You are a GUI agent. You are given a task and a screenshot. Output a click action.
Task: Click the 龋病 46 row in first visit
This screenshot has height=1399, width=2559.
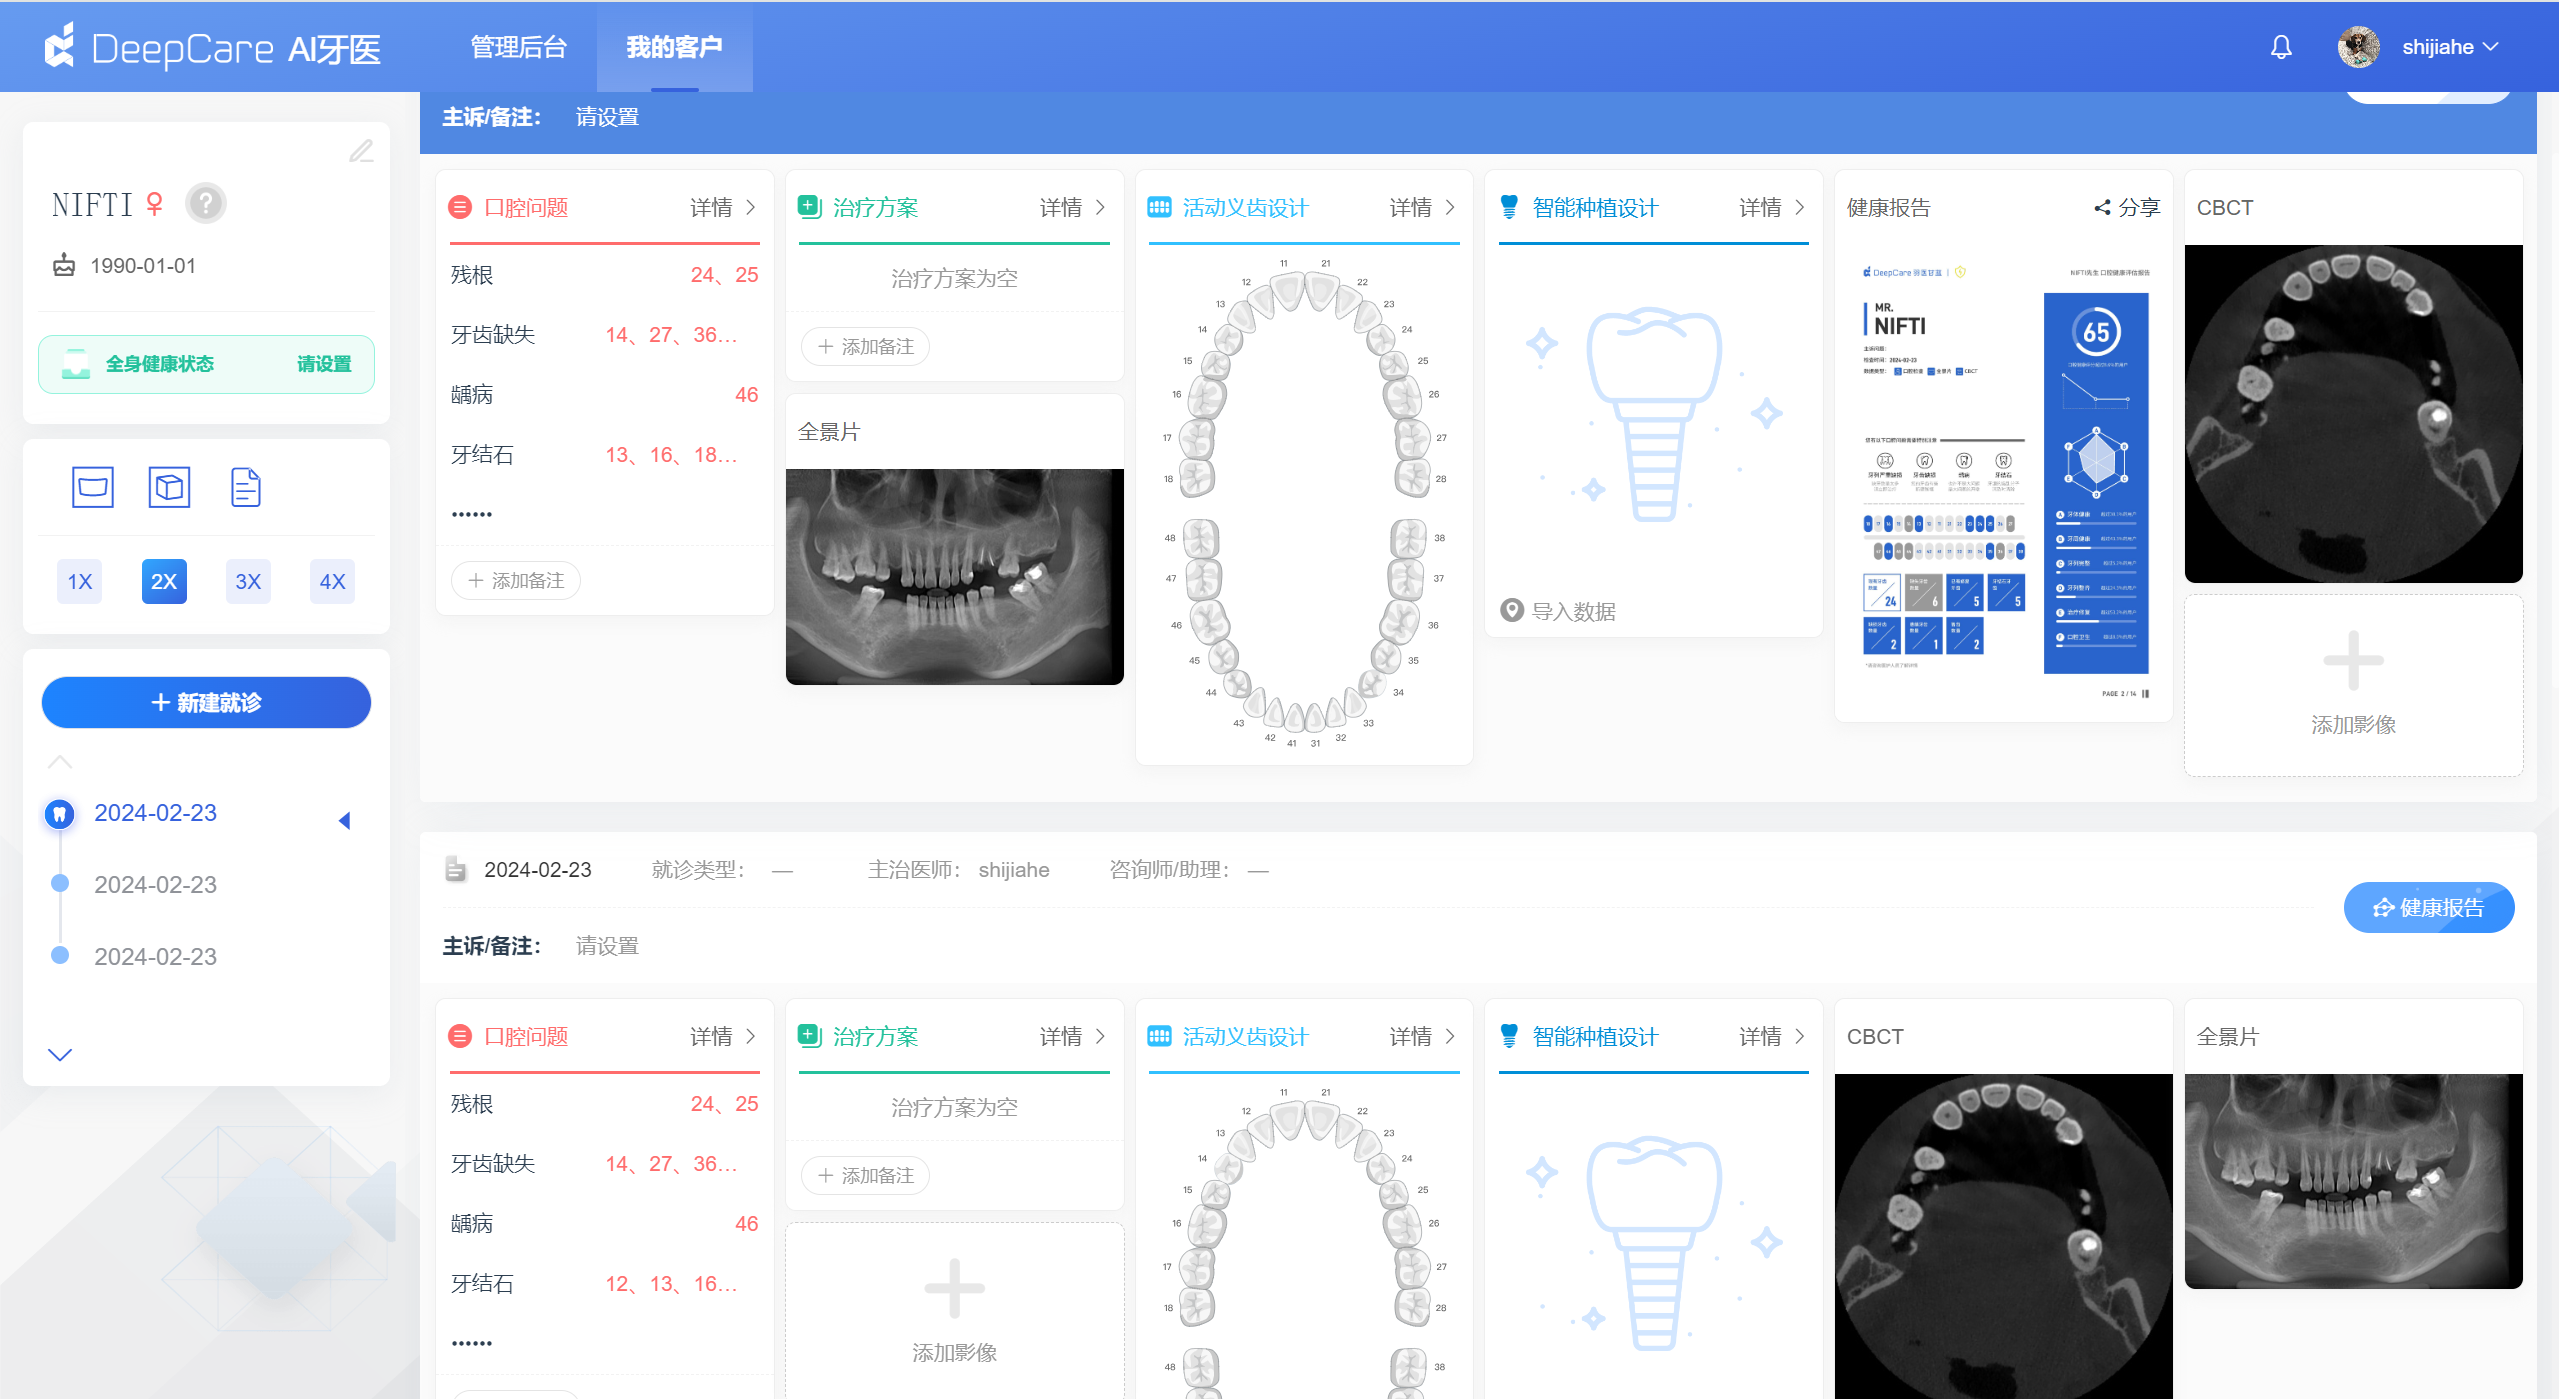pos(604,395)
